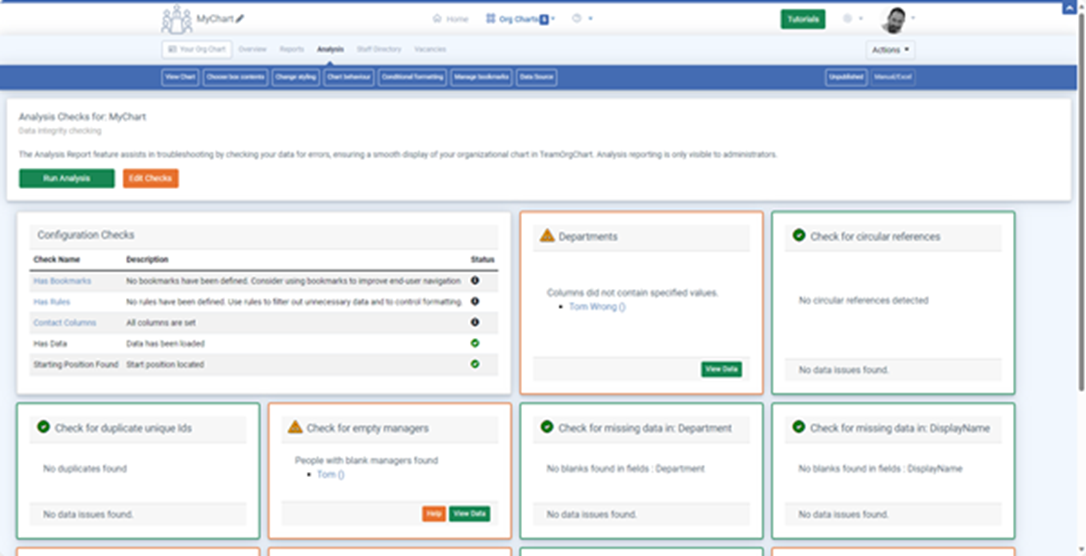Click green check icon on circular references card

[799, 236]
